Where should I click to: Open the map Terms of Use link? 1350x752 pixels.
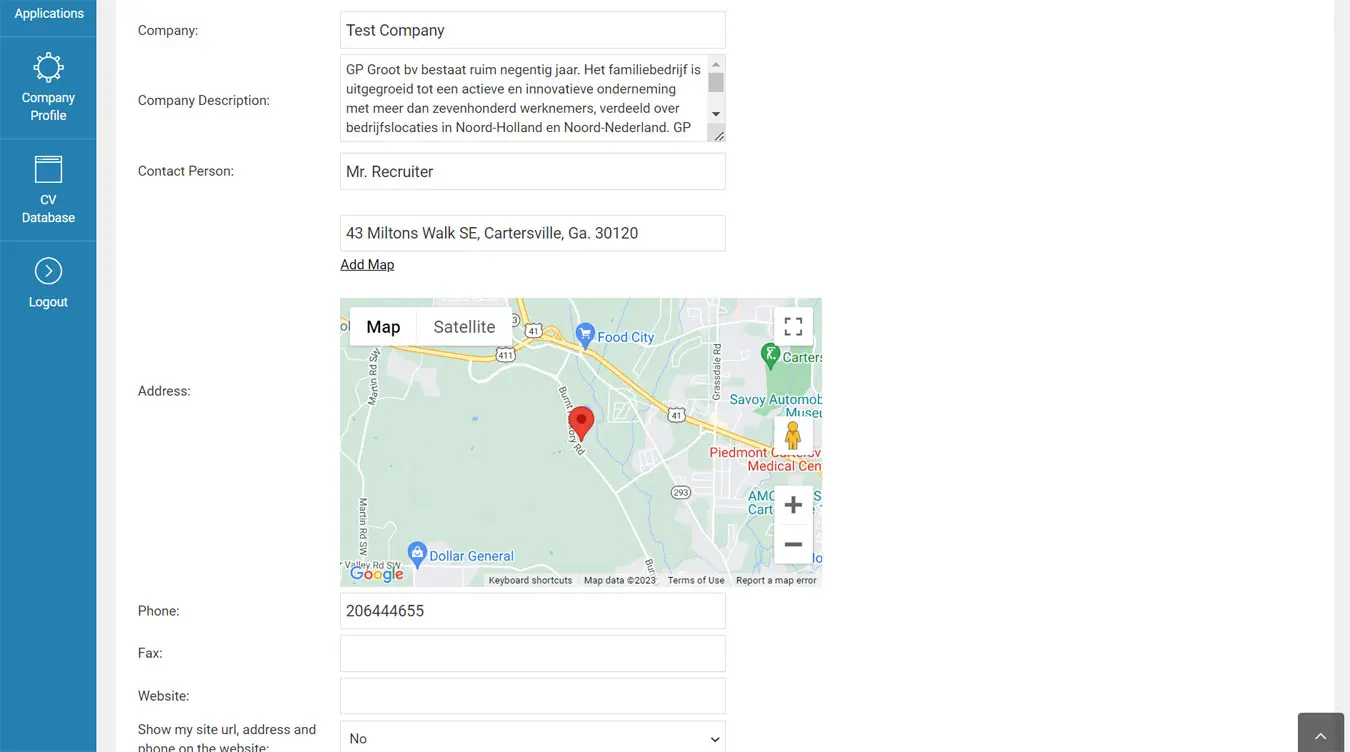(696, 580)
